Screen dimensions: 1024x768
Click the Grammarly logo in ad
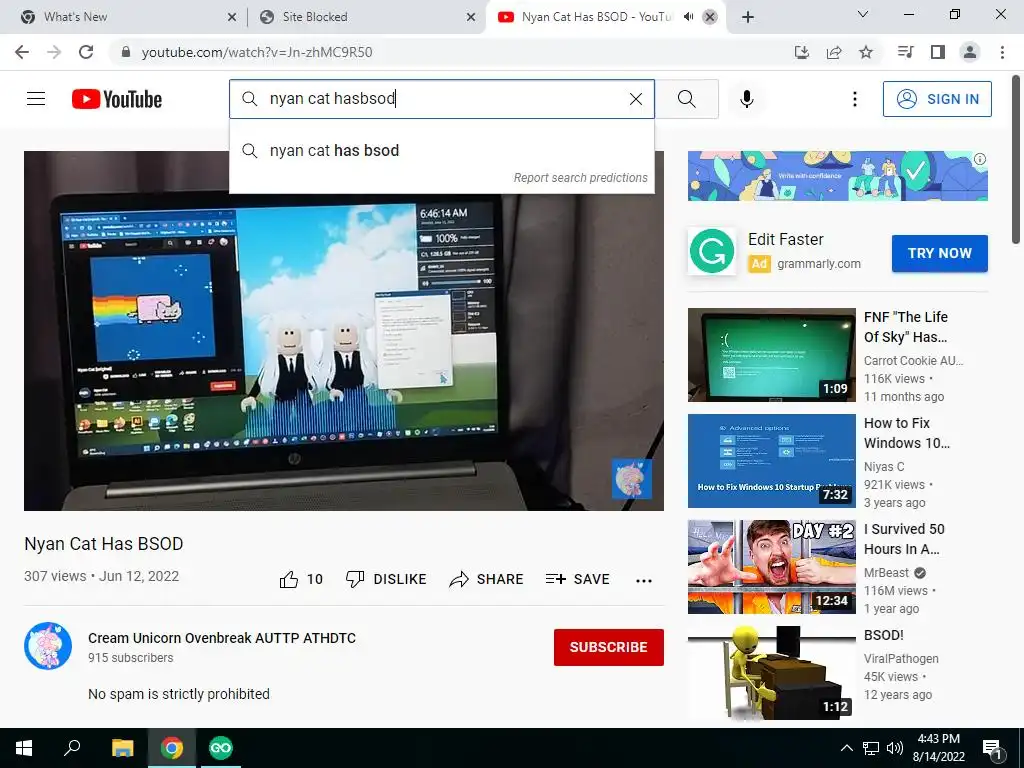(x=712, y=251)
